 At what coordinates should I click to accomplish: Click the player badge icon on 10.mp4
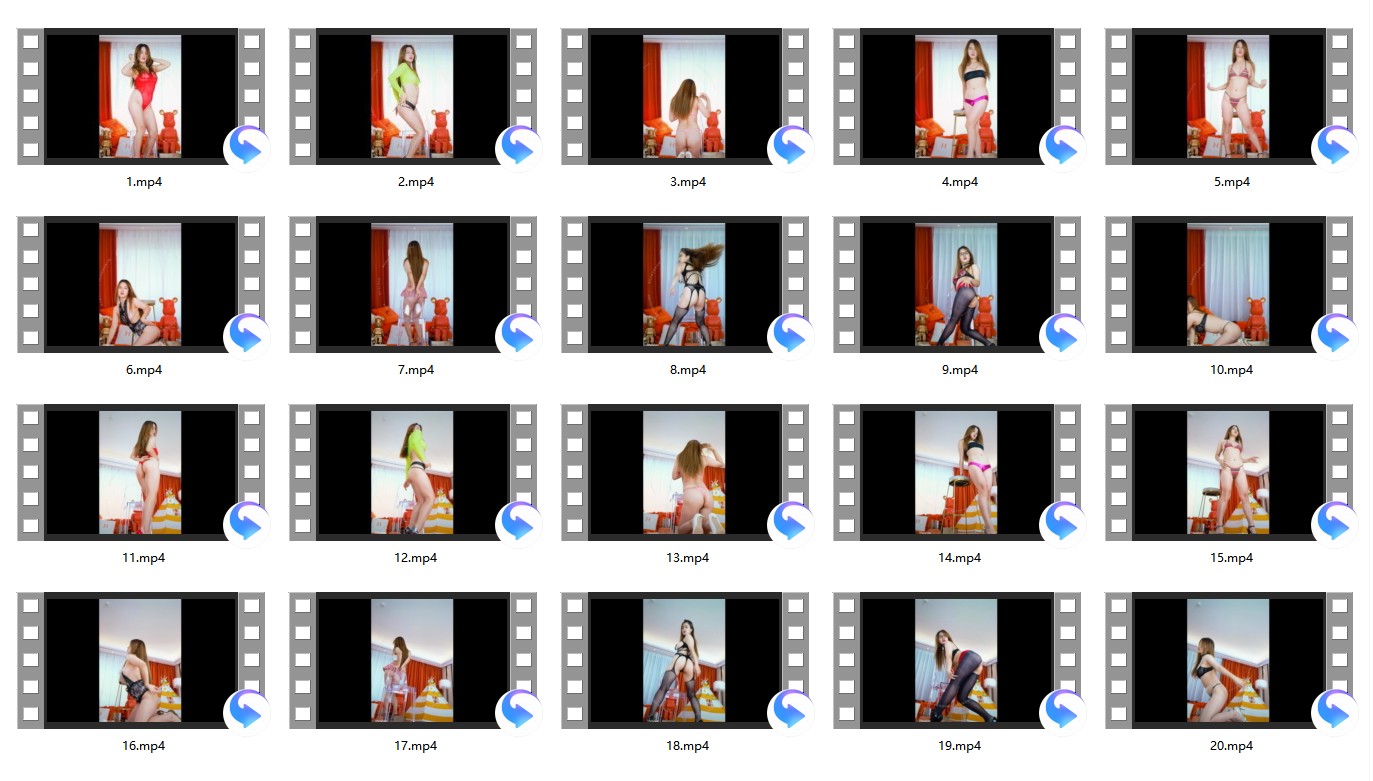pos(1334,336)
